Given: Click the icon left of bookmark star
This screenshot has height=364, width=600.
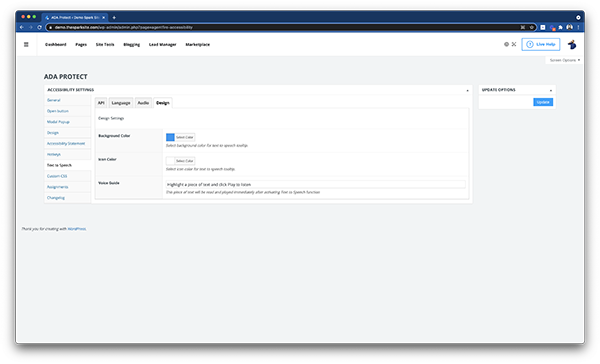Looking at the screenshot, I should pyautogui.click(x=523, y=27).
